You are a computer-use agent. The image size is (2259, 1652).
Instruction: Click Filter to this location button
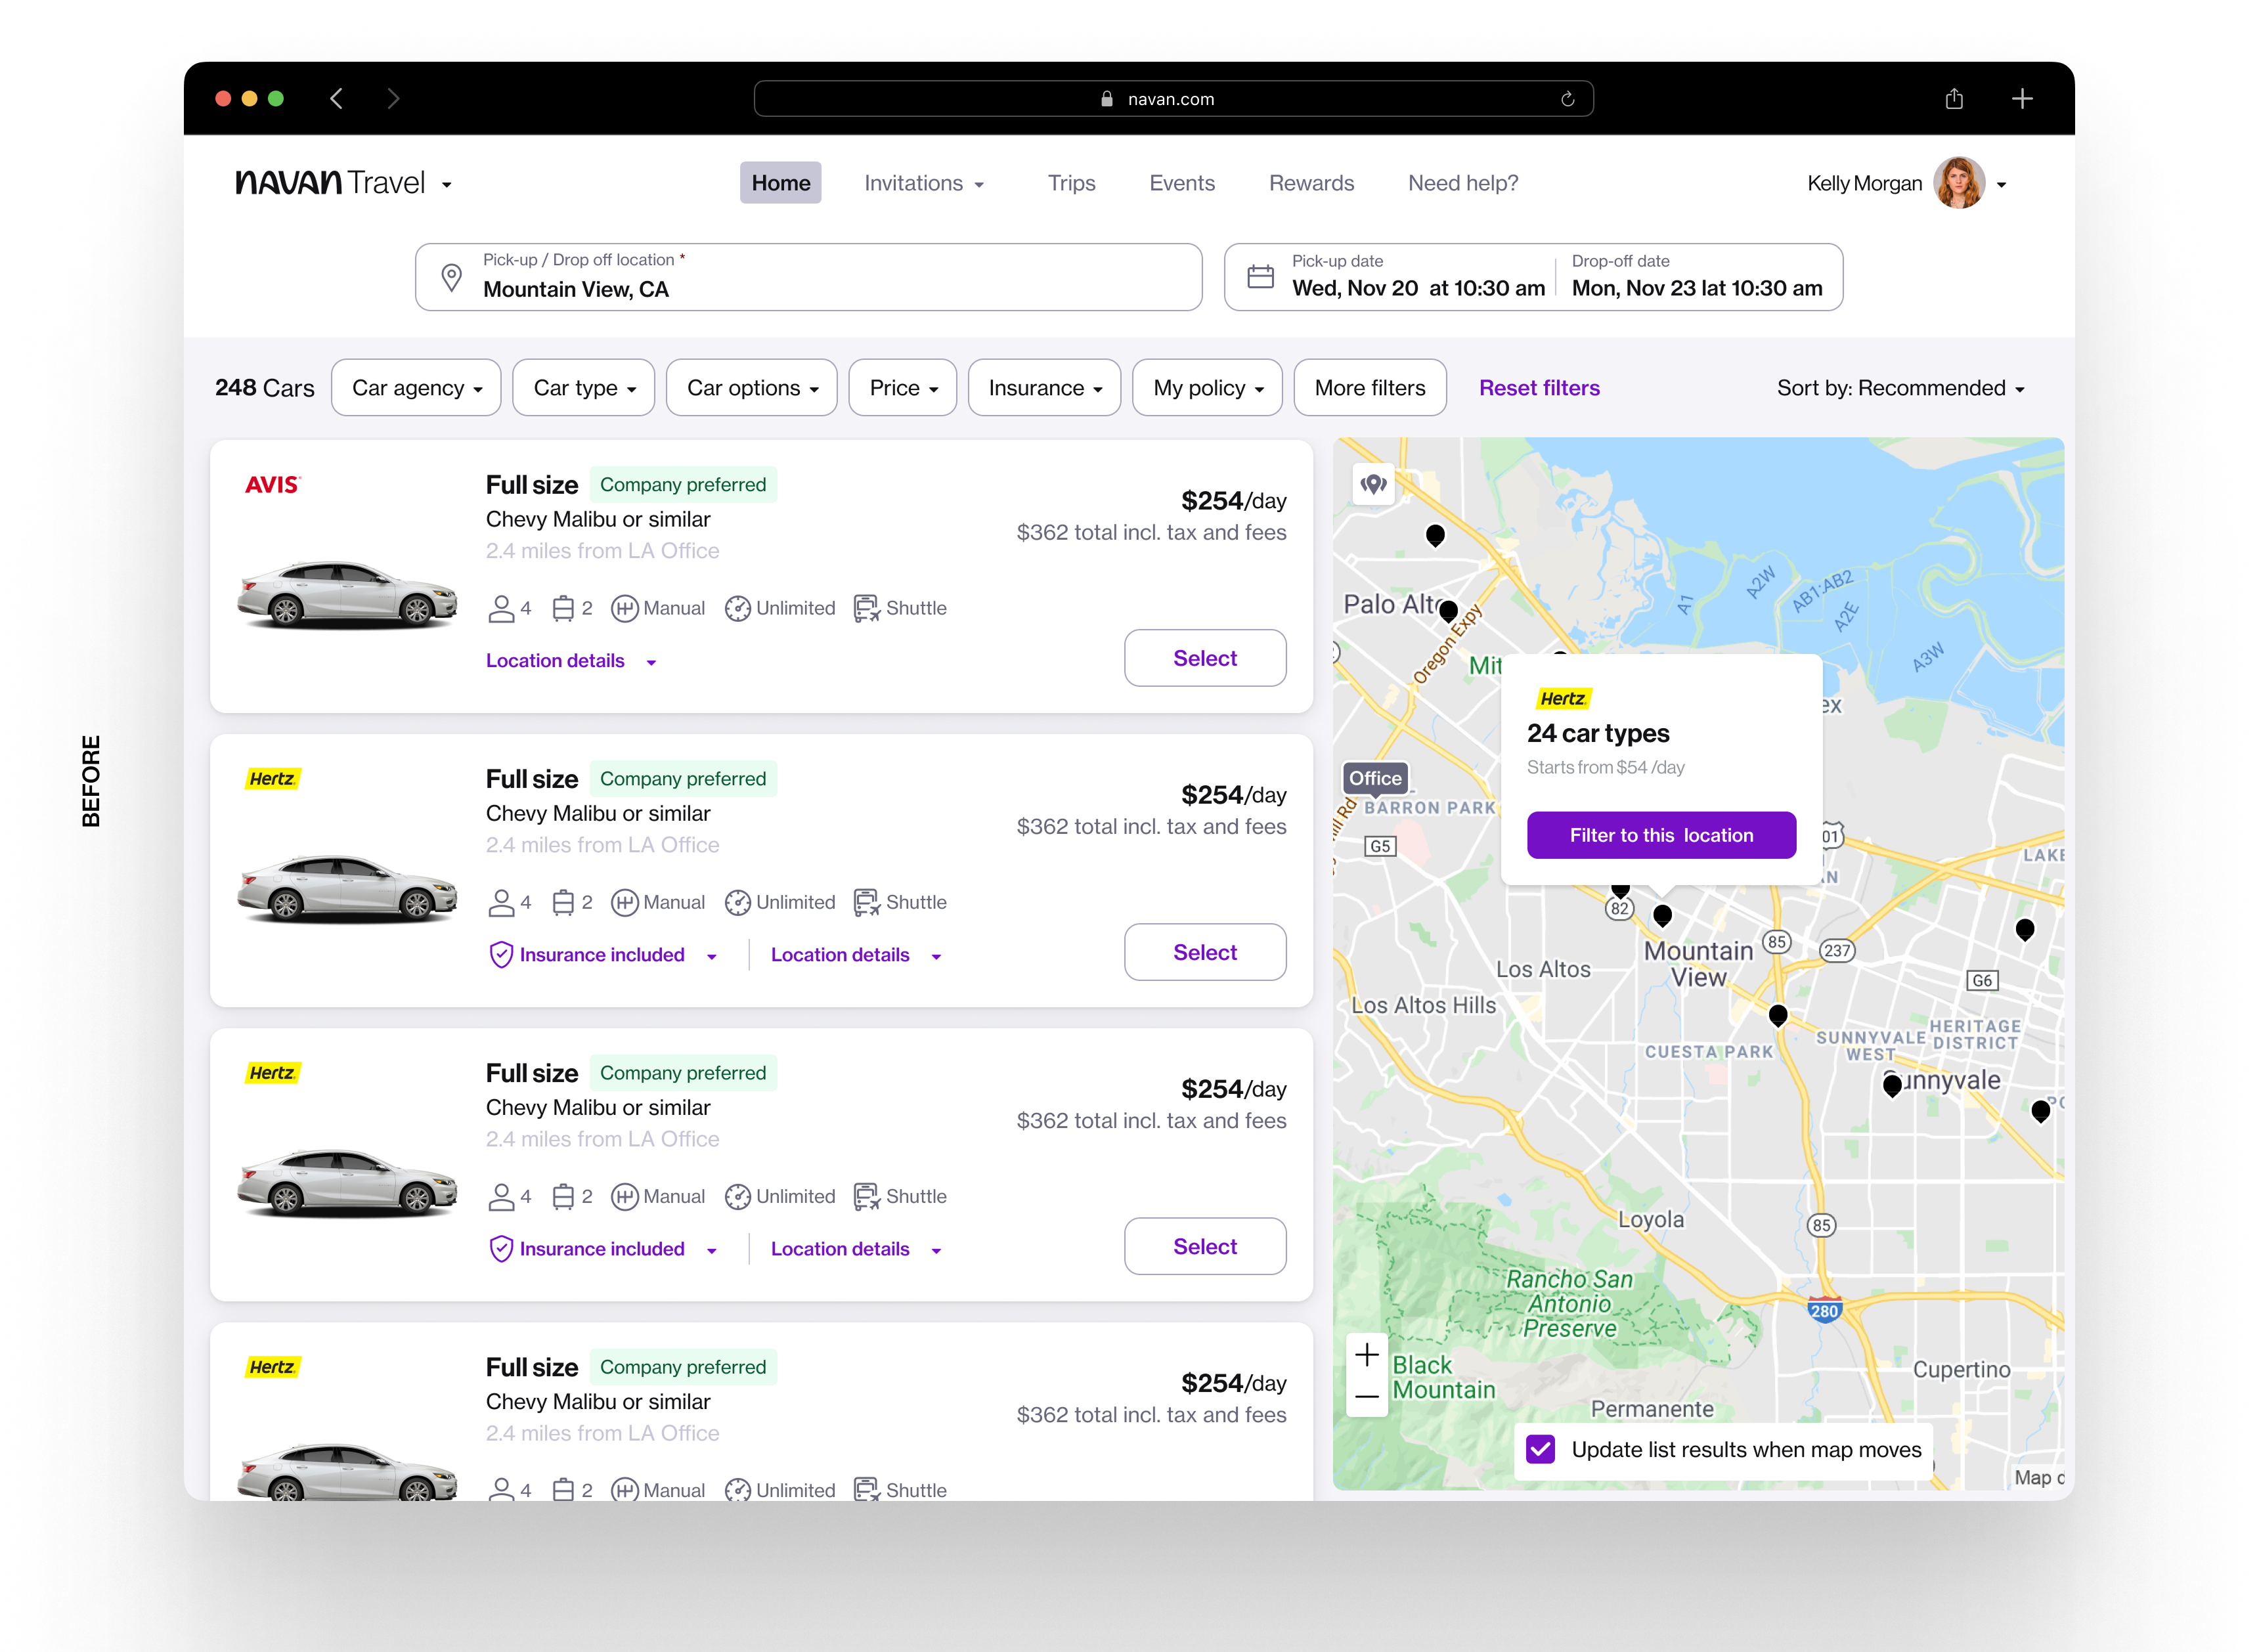(1661, 835)
